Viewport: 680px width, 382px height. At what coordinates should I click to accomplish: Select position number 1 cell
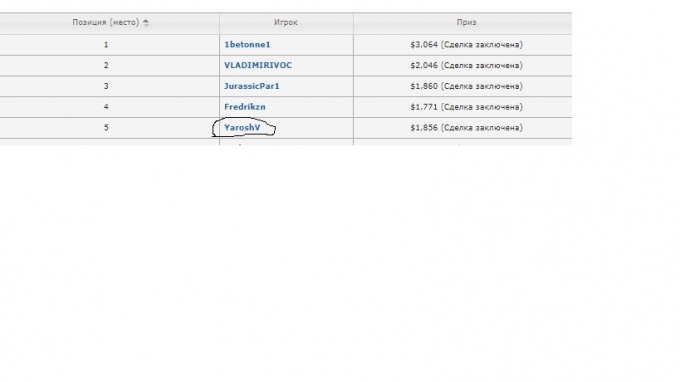pos(110,45)
